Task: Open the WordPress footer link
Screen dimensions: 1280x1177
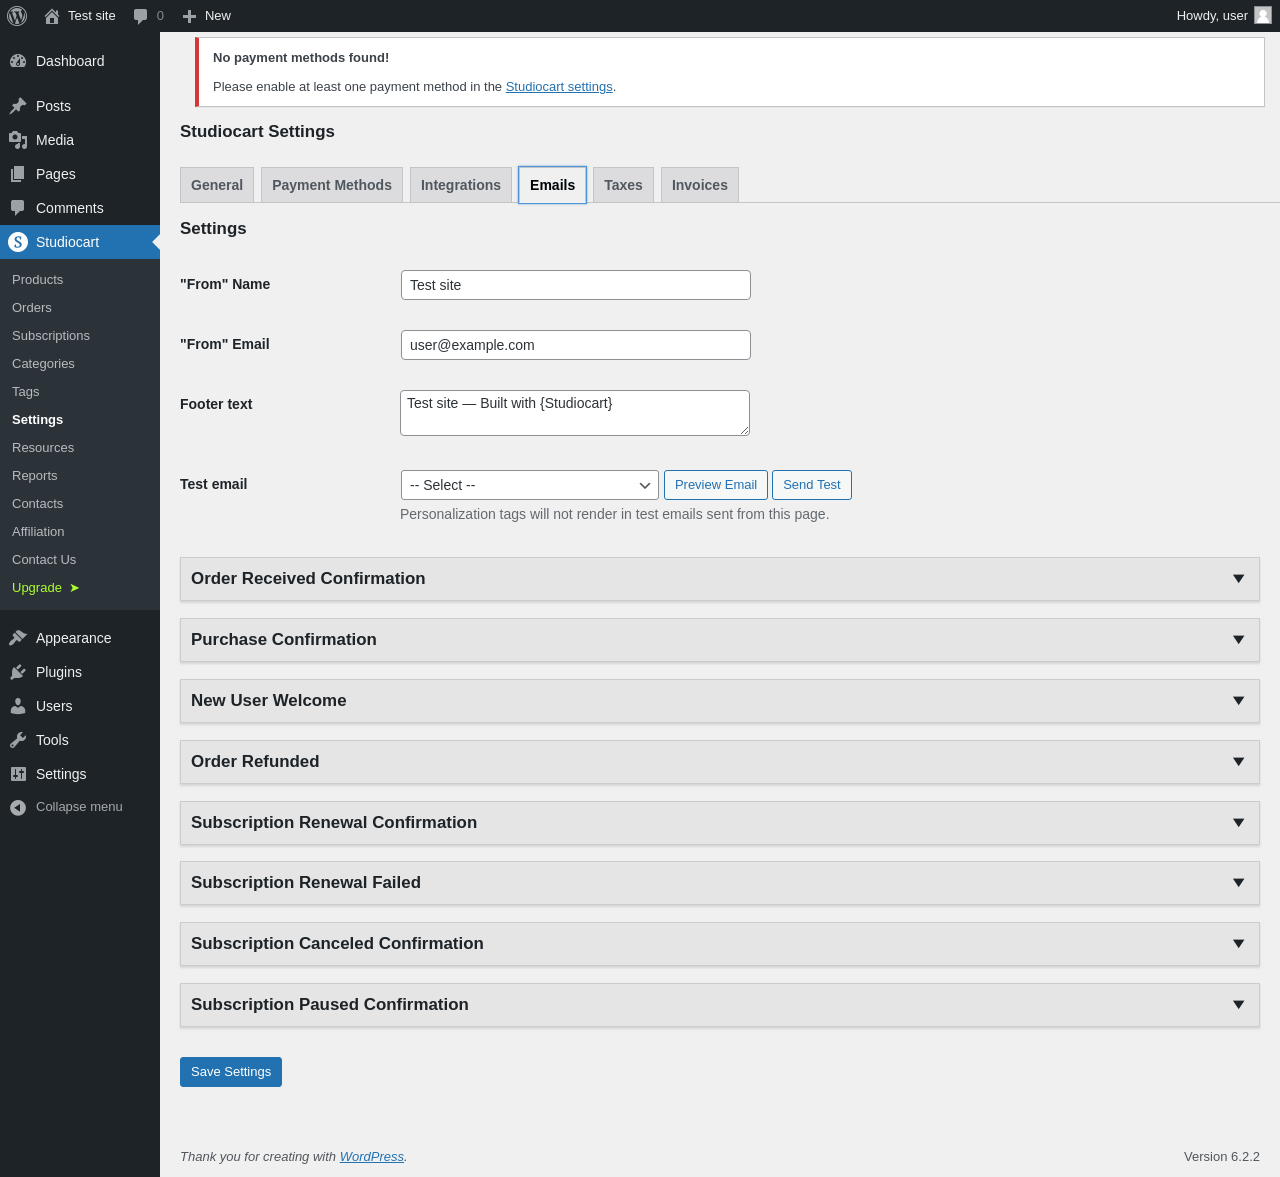Action: pos(372,1157)
